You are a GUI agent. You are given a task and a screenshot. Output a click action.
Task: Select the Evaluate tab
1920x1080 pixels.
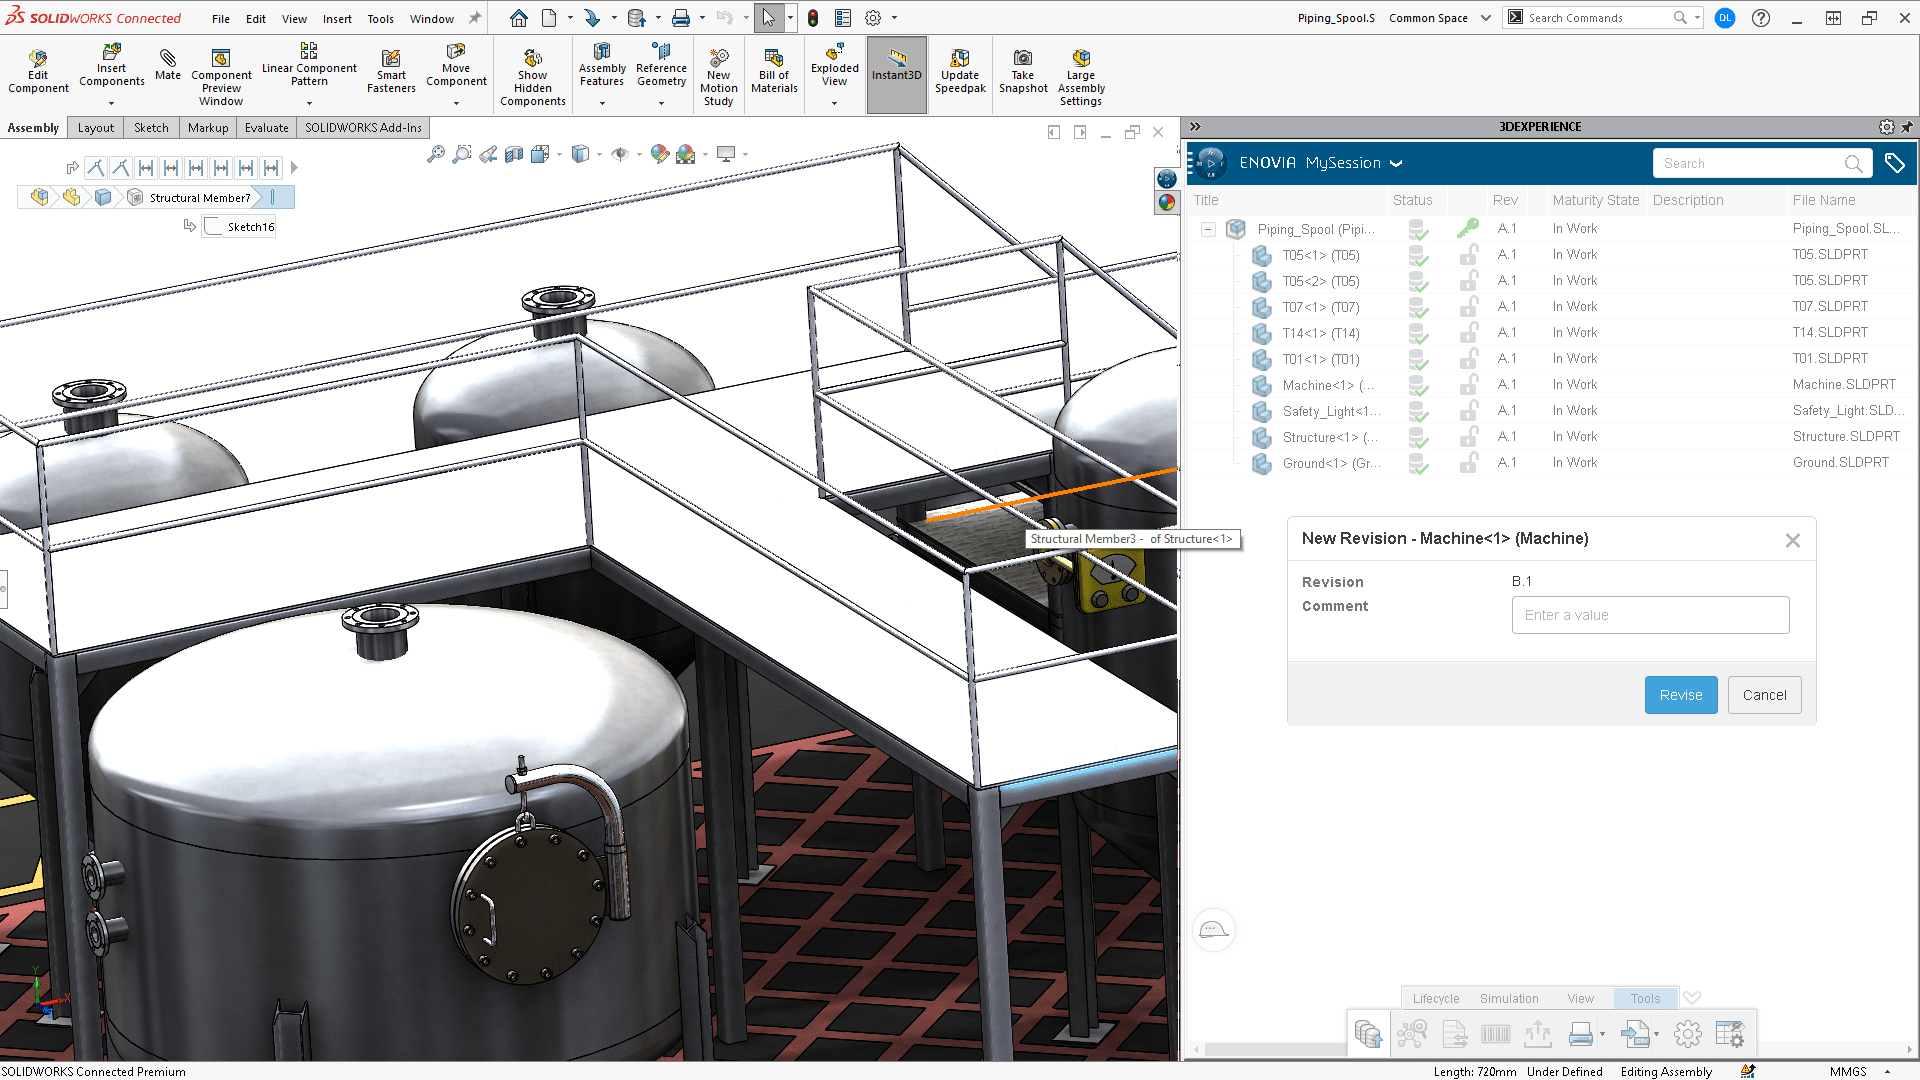pyautogui.click(x=264, y=127)
